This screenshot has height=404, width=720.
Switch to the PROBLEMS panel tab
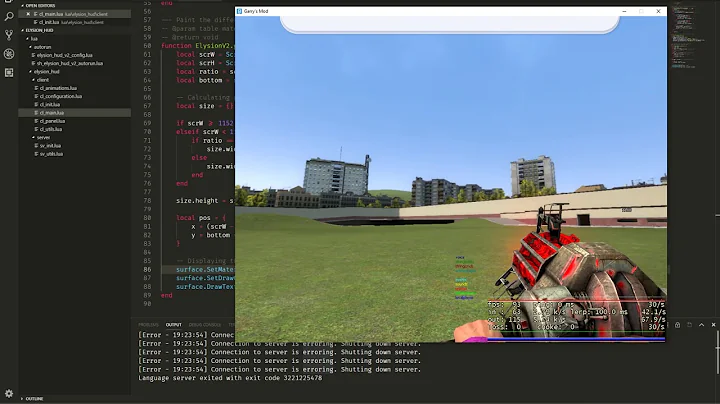(x=148, y=325)
